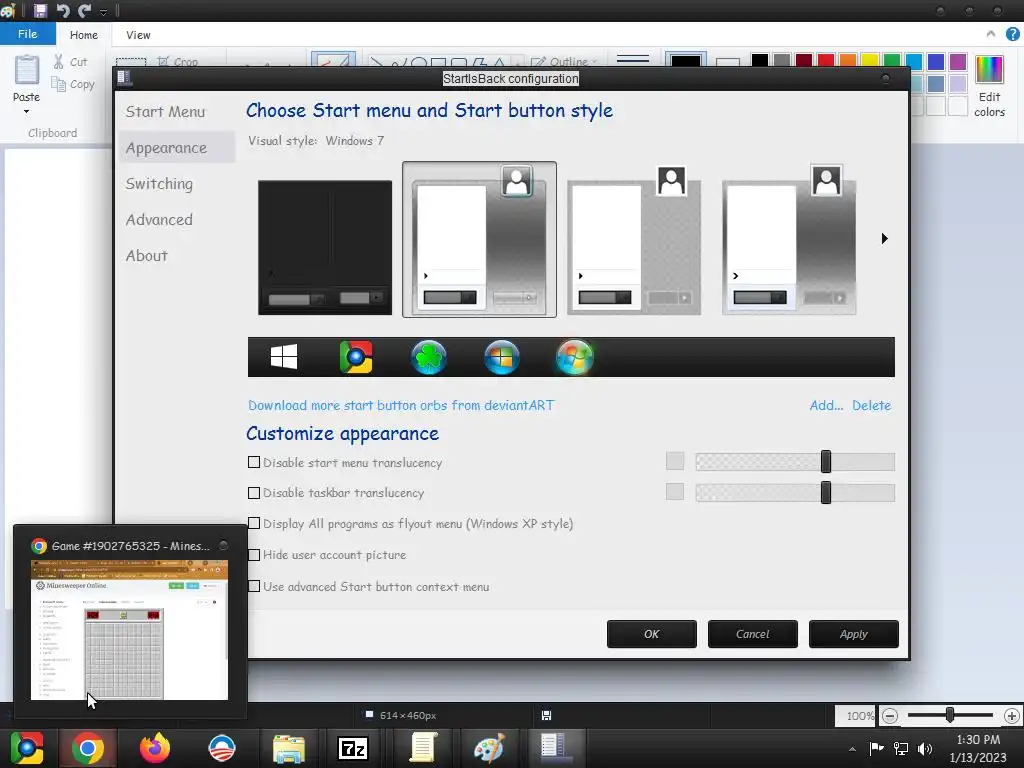The image size is (1024, 768).
Task: Click the Action Center flag in the system tray
Action: (876, 748)
